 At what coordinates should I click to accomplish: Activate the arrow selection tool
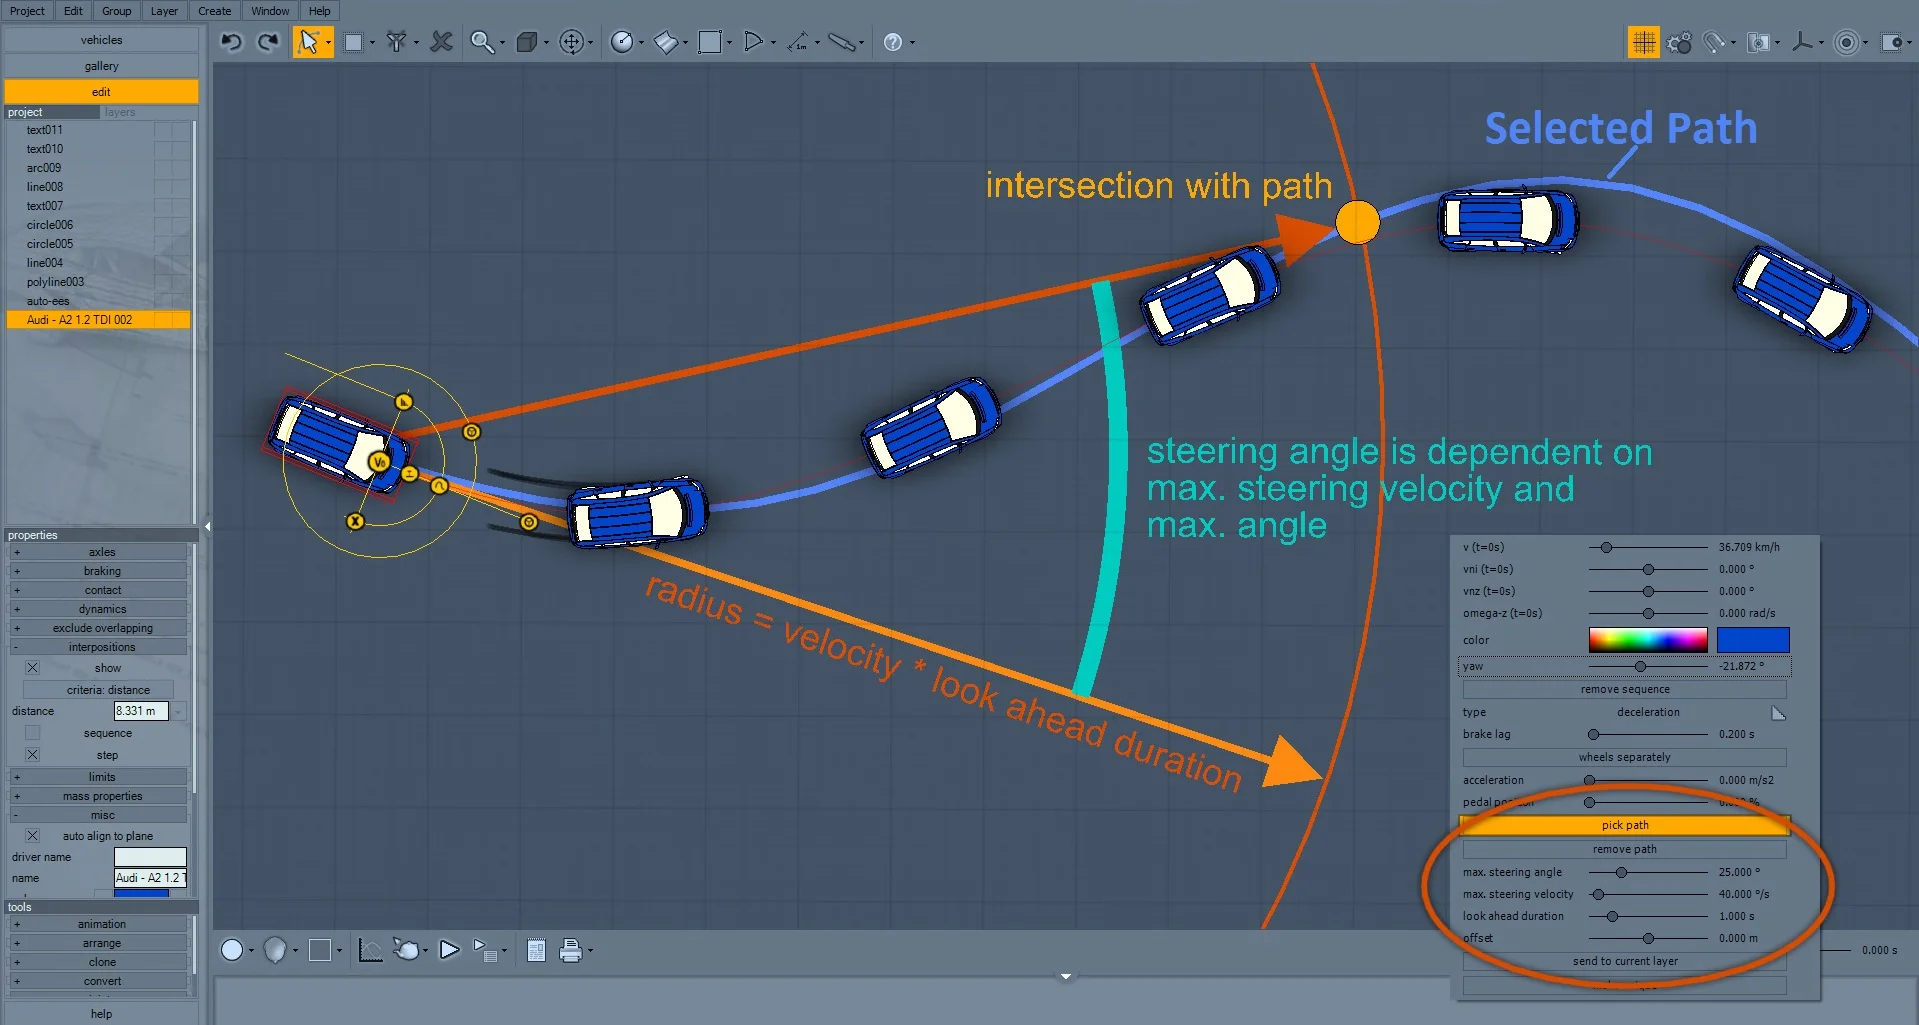tap(309, 42)
